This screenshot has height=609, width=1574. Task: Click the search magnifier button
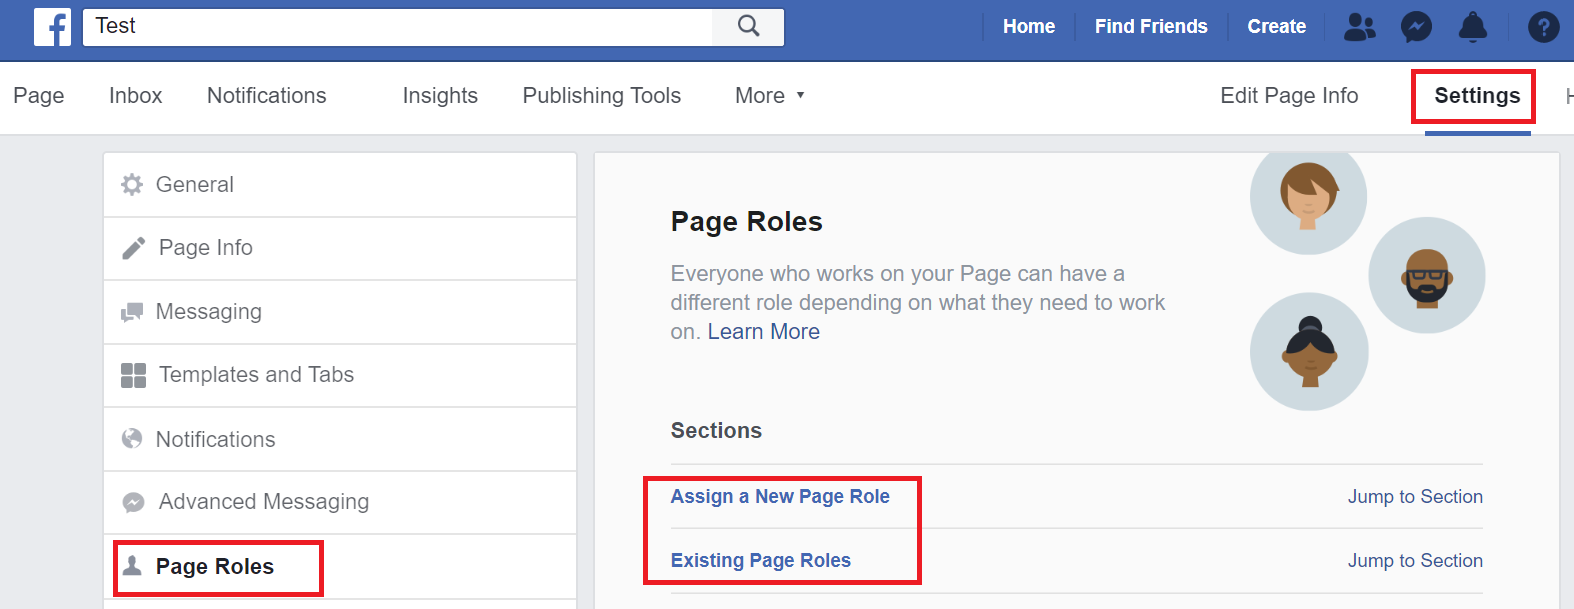click(x=748, y=27)
